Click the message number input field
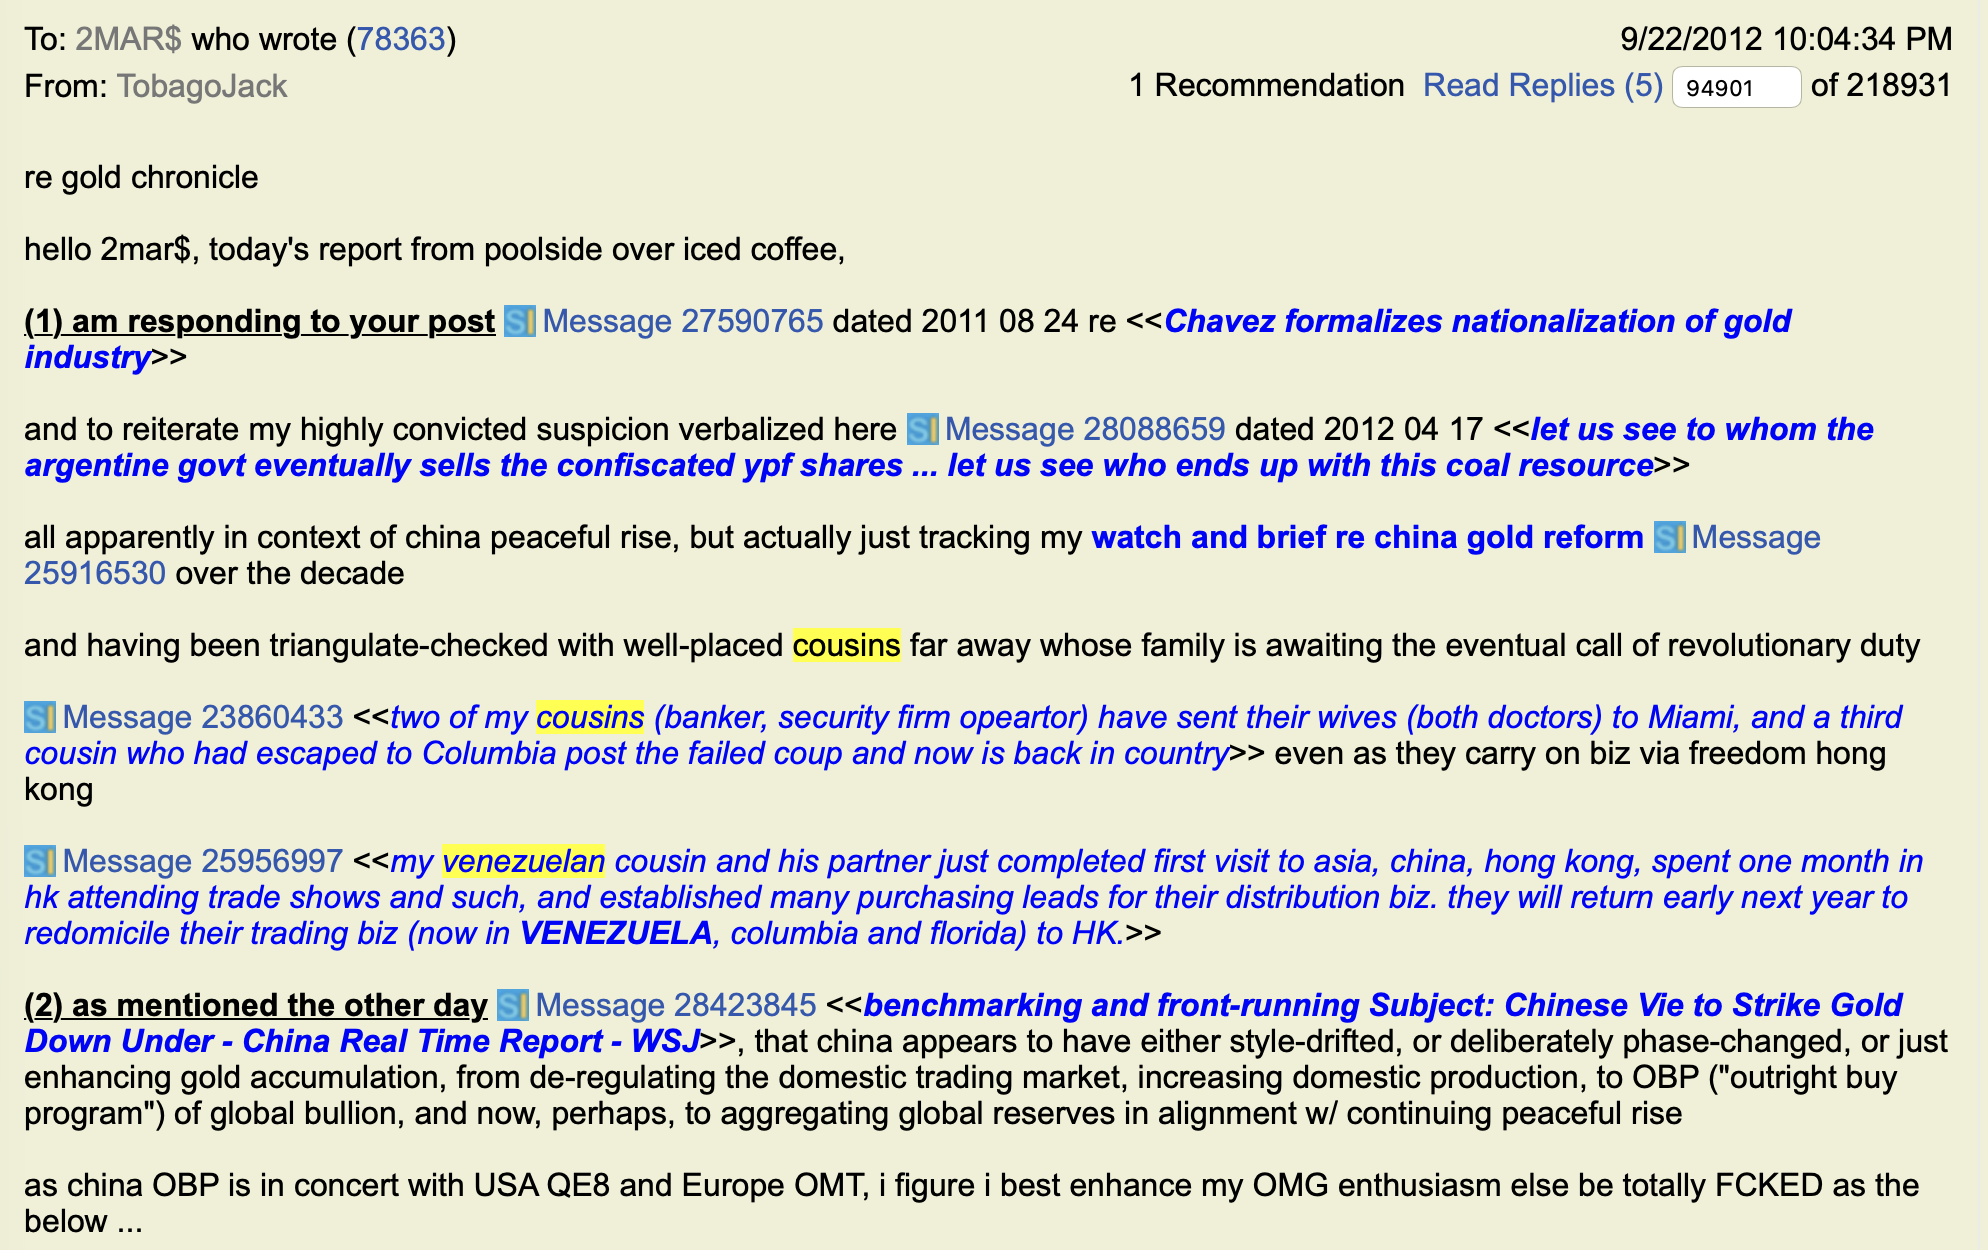Viewport: 1988px width, 1250px height. [x=1735, y=87]
